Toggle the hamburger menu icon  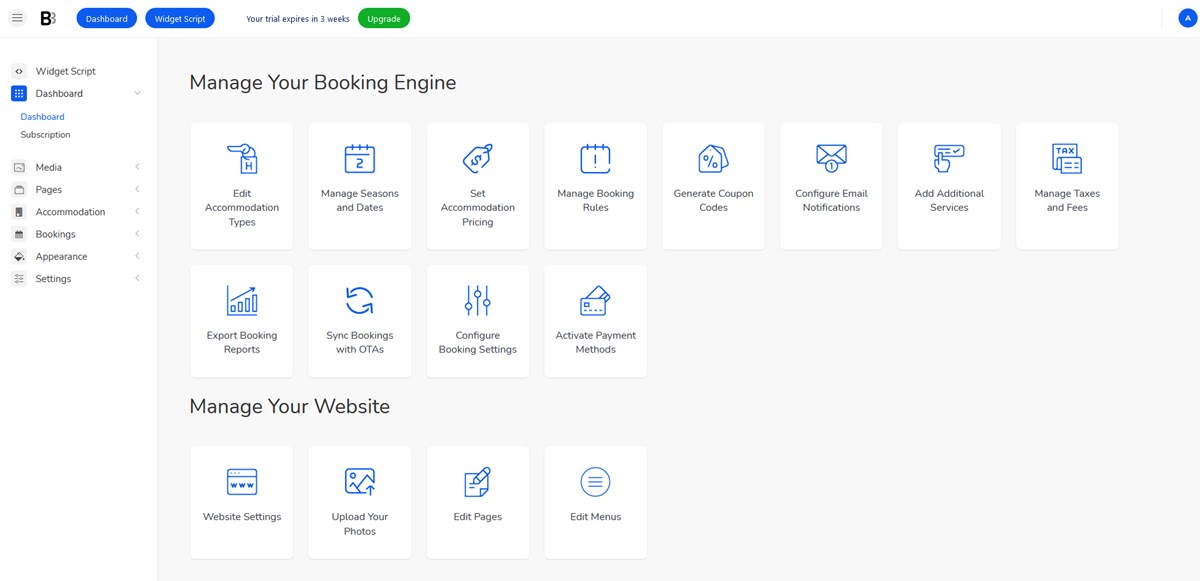click(17, 18)
